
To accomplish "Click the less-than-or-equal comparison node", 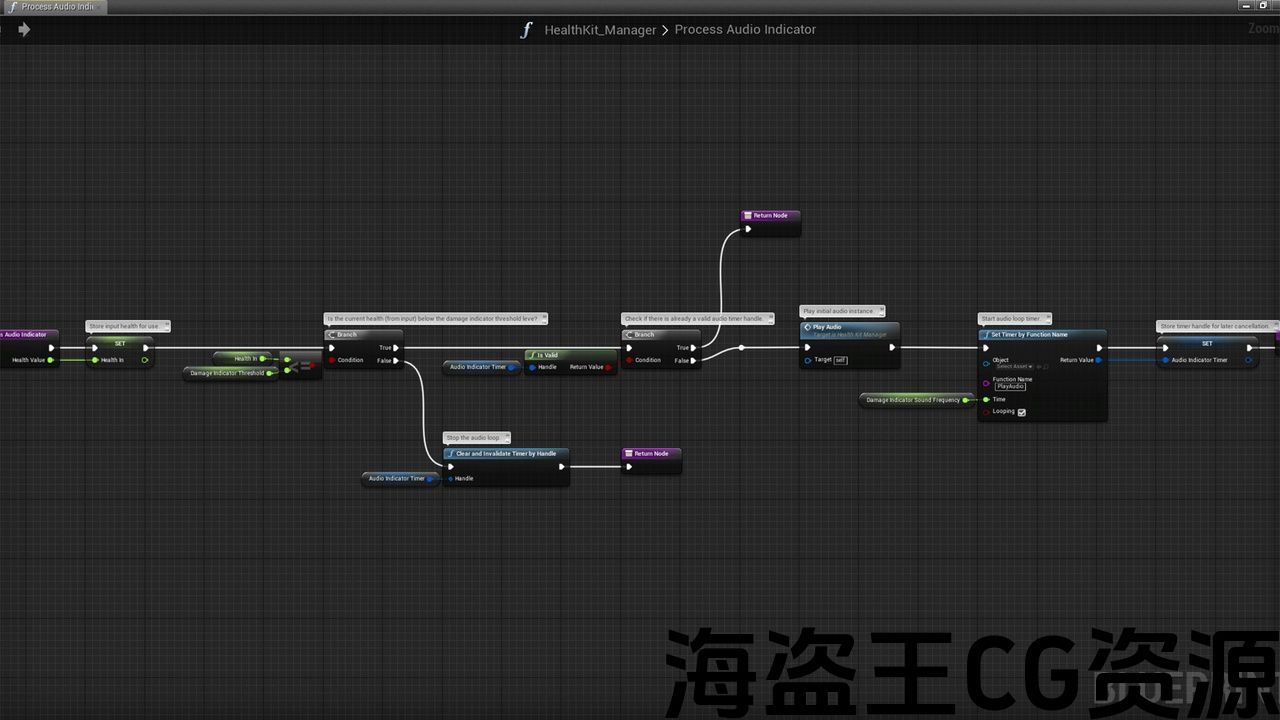I will [x=302, y=365].
